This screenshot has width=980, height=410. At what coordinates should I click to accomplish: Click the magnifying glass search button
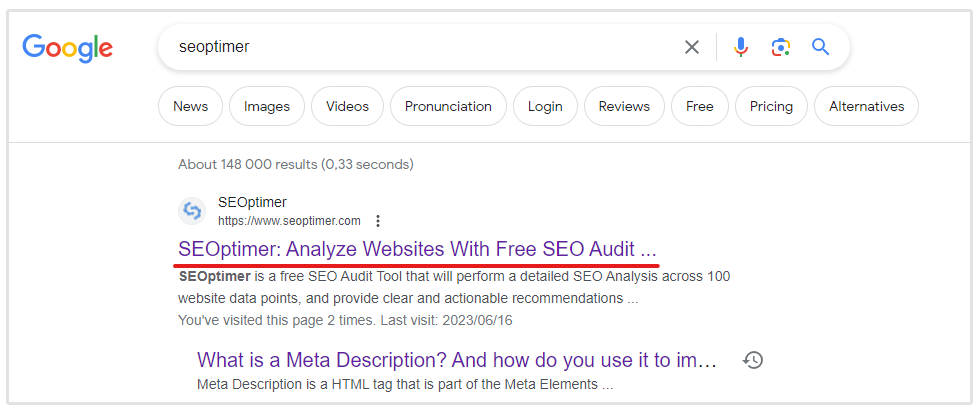pos(821,47)
